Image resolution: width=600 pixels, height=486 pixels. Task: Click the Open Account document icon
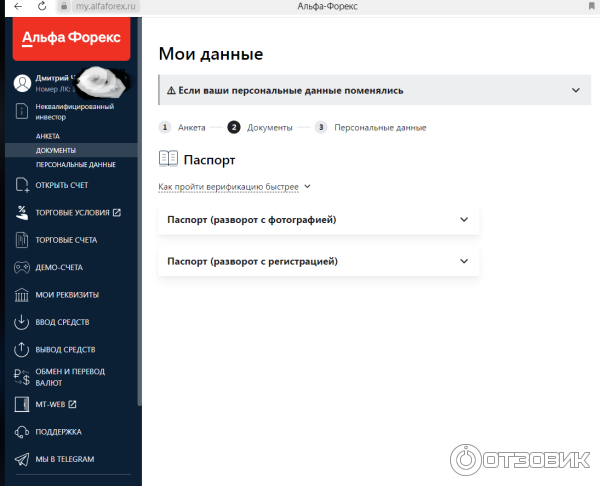tap(22, 185)
